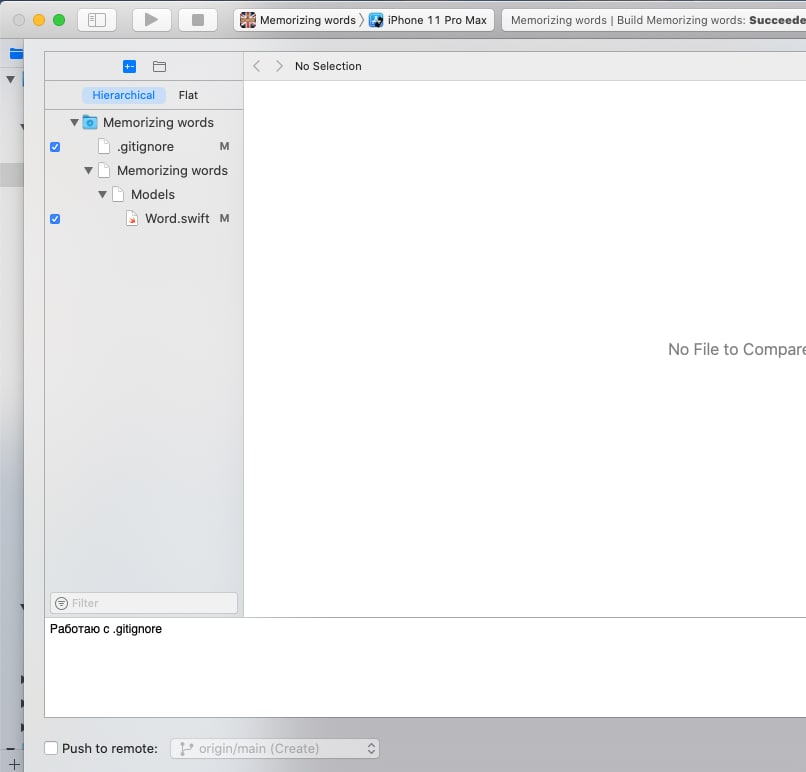Collapse the Models folder

[x=102, y=195]
